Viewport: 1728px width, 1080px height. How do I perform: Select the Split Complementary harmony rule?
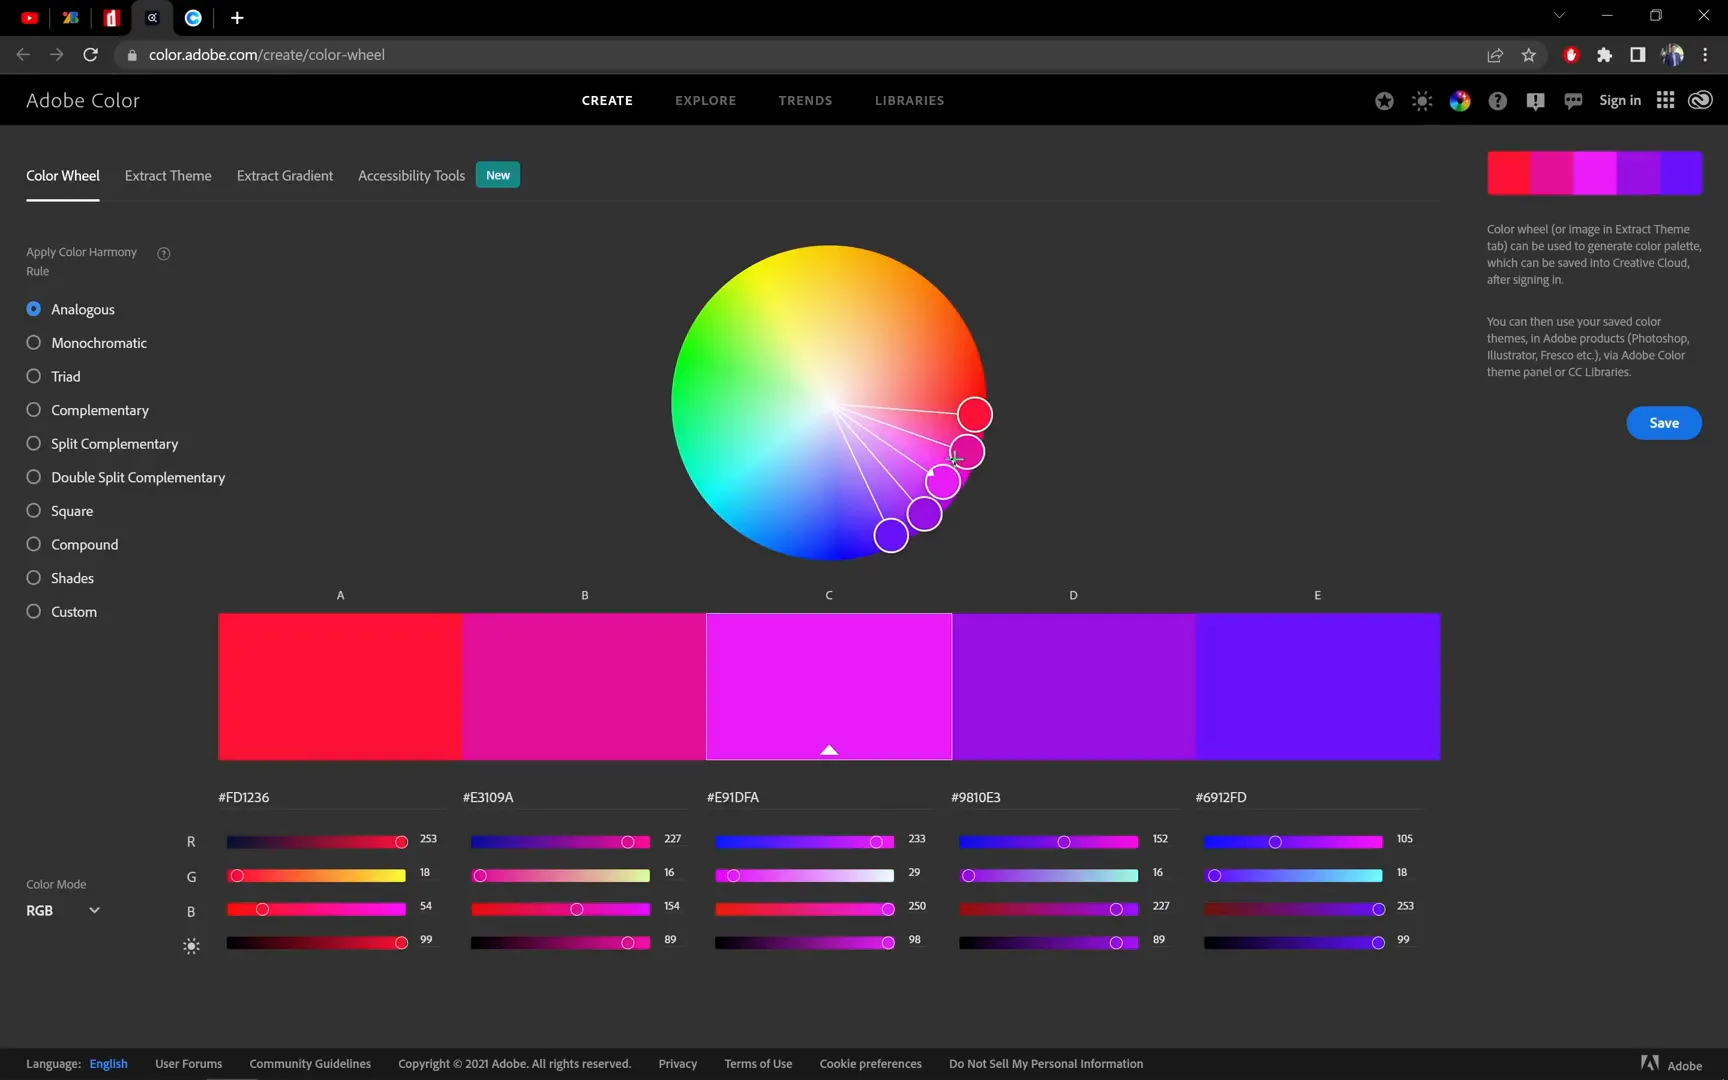pyautogui.click(x=103, y=444)
